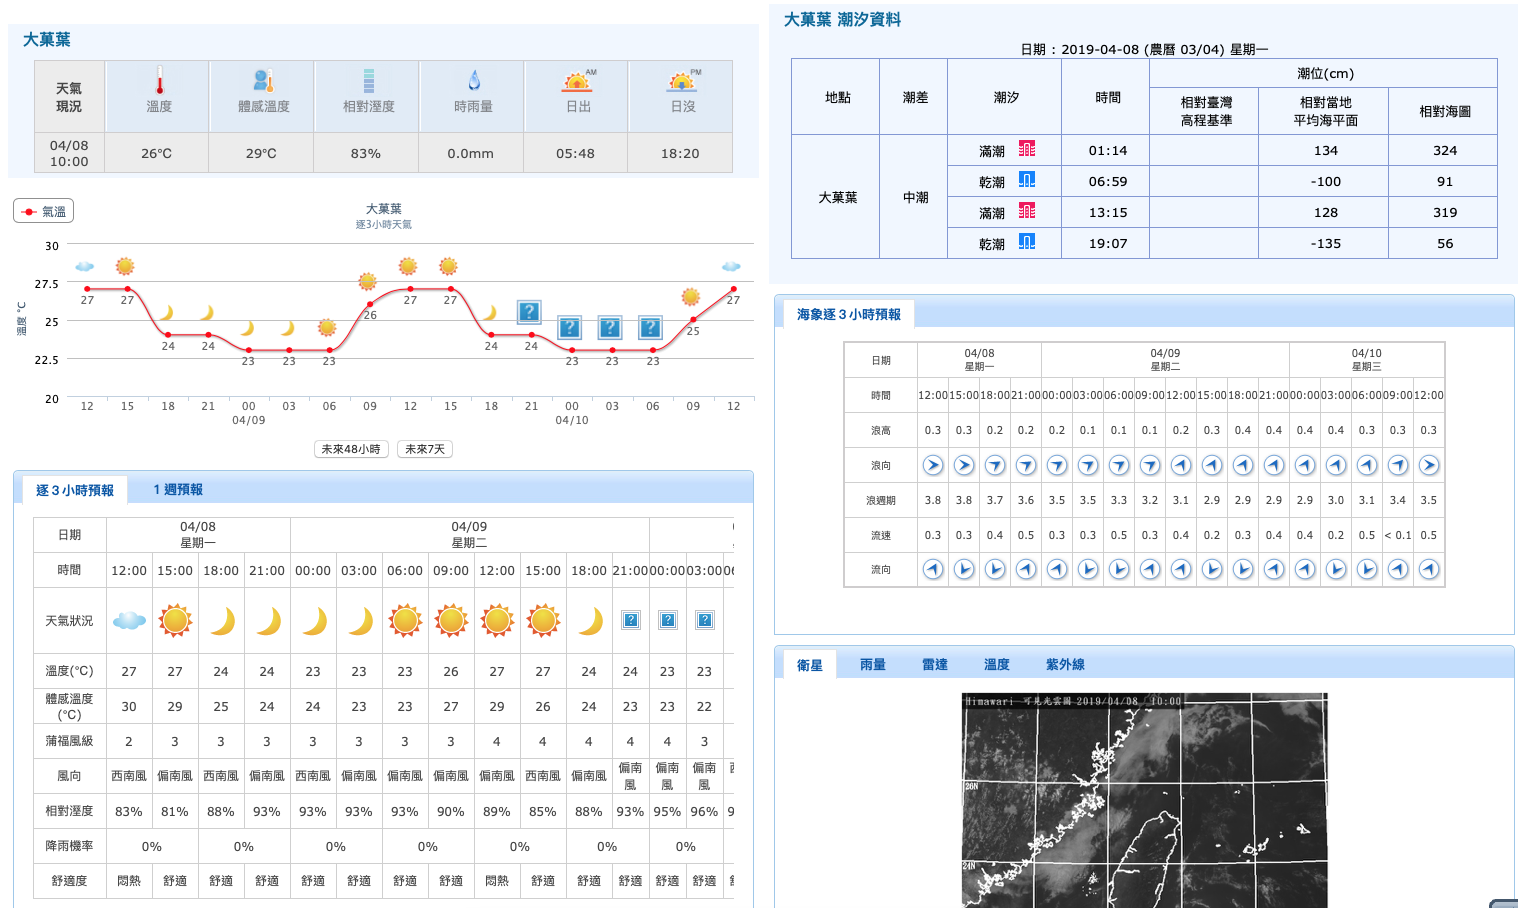Click the 浪向 arrow for 04/08 12:00
The height and width of the screenshot is (908, 1518).
click(933, 465)
